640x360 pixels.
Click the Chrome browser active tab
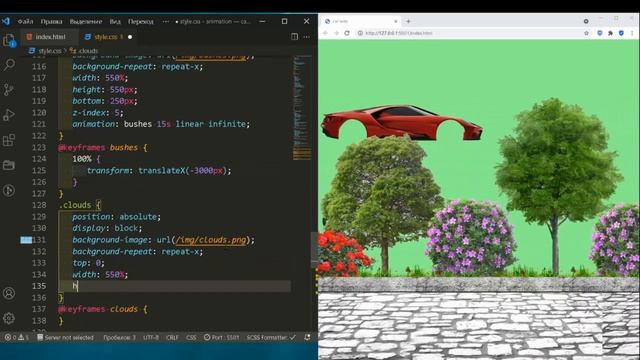(x=360, y=21)
